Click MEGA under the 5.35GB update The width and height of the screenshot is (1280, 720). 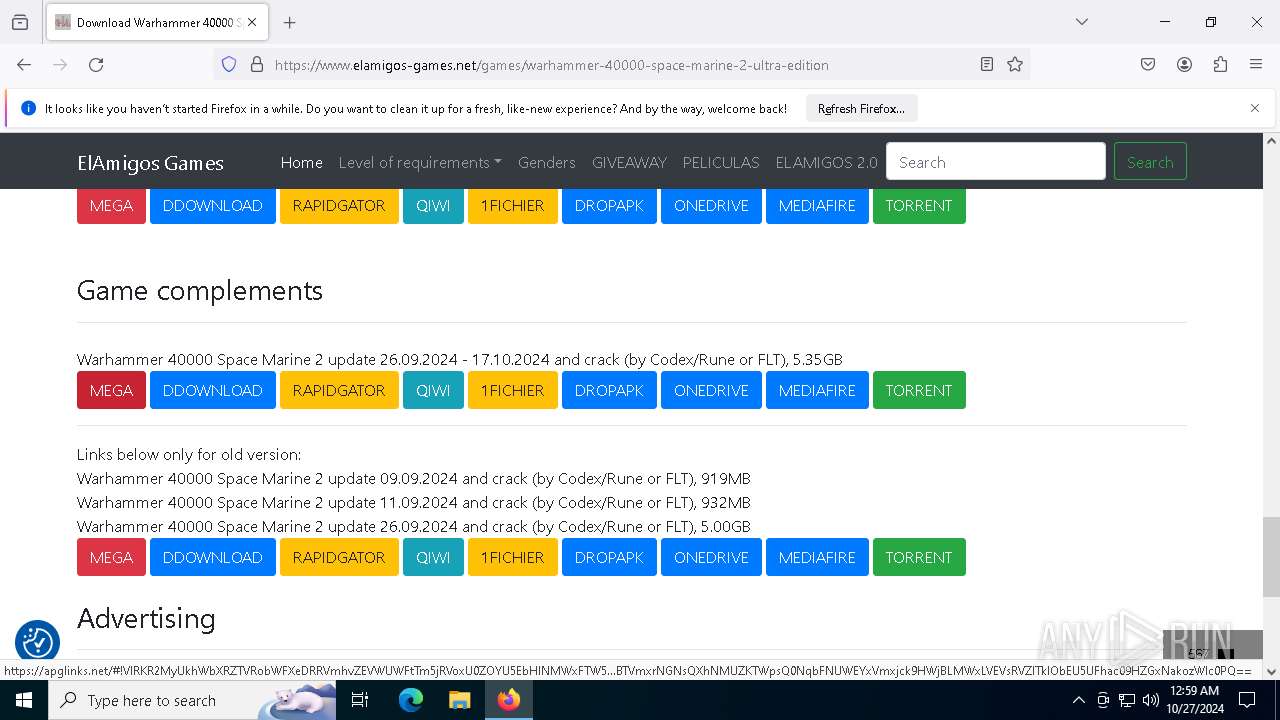111,390
